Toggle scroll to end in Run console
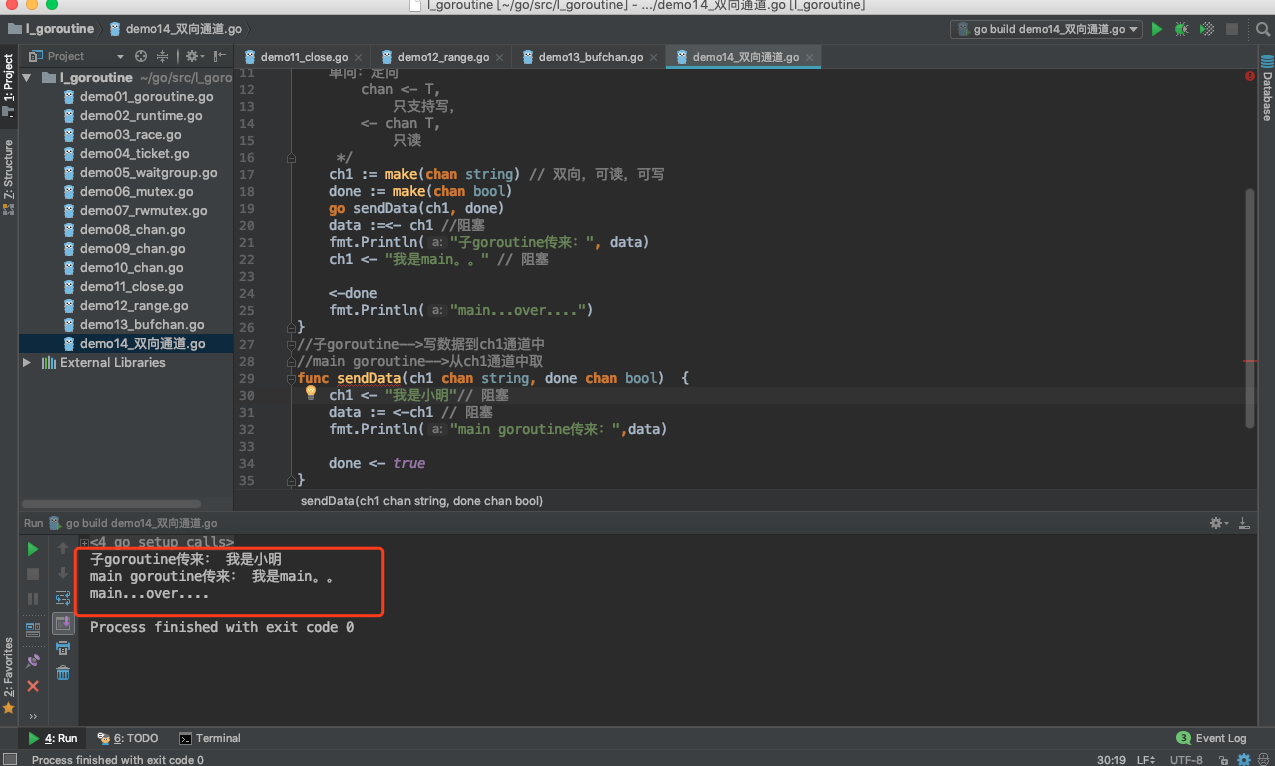The height and width of the screenshot is (766, 1275). coord(63,623)
